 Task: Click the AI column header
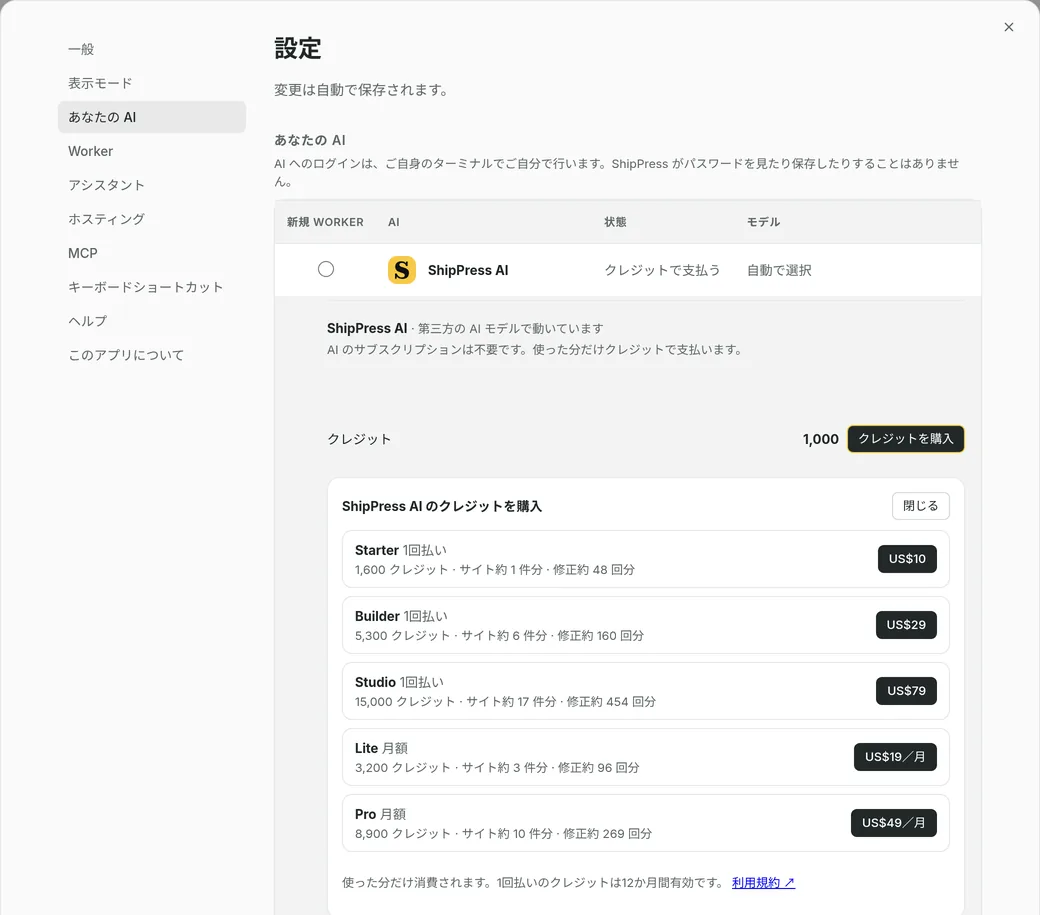coord(394,222)
